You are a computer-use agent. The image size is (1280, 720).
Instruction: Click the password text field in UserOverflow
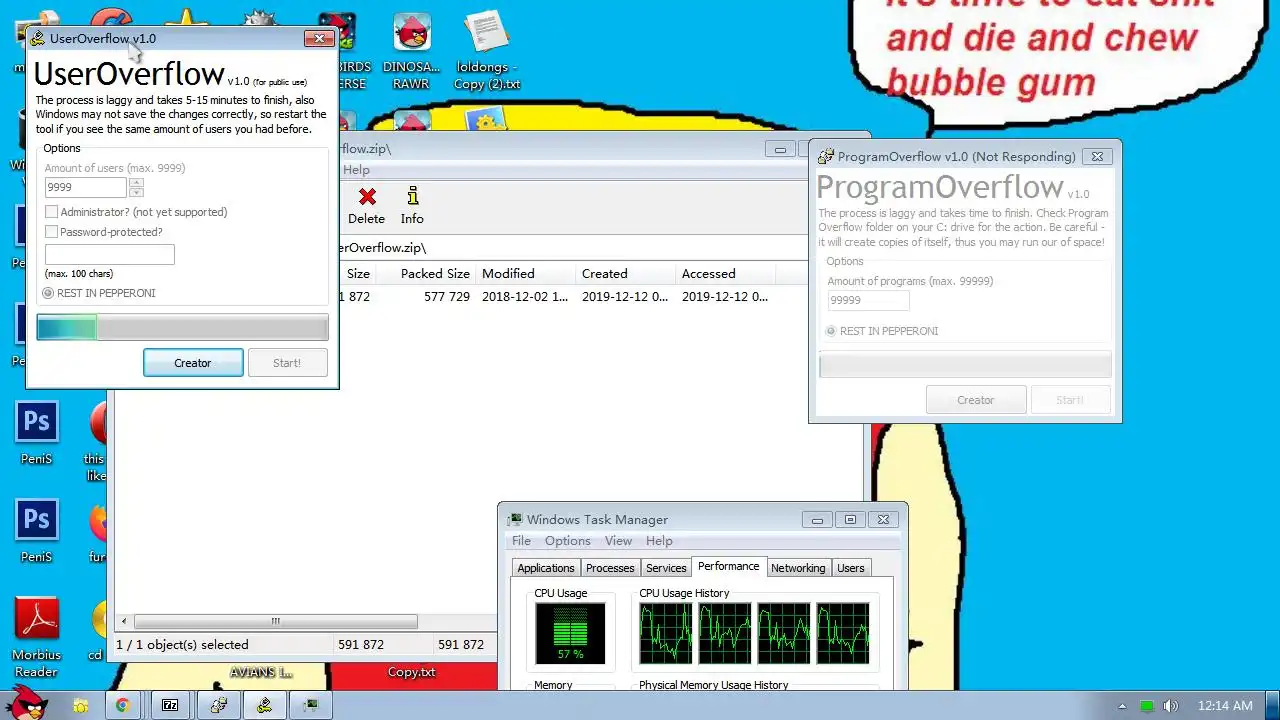click(x=110, y=254)
